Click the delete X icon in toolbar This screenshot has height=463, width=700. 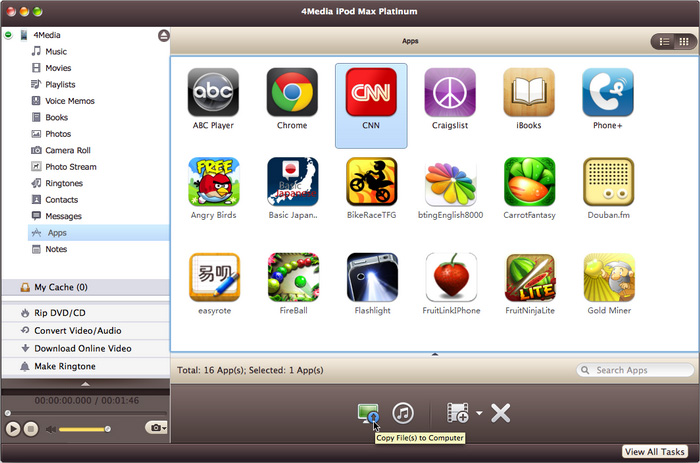501,413
